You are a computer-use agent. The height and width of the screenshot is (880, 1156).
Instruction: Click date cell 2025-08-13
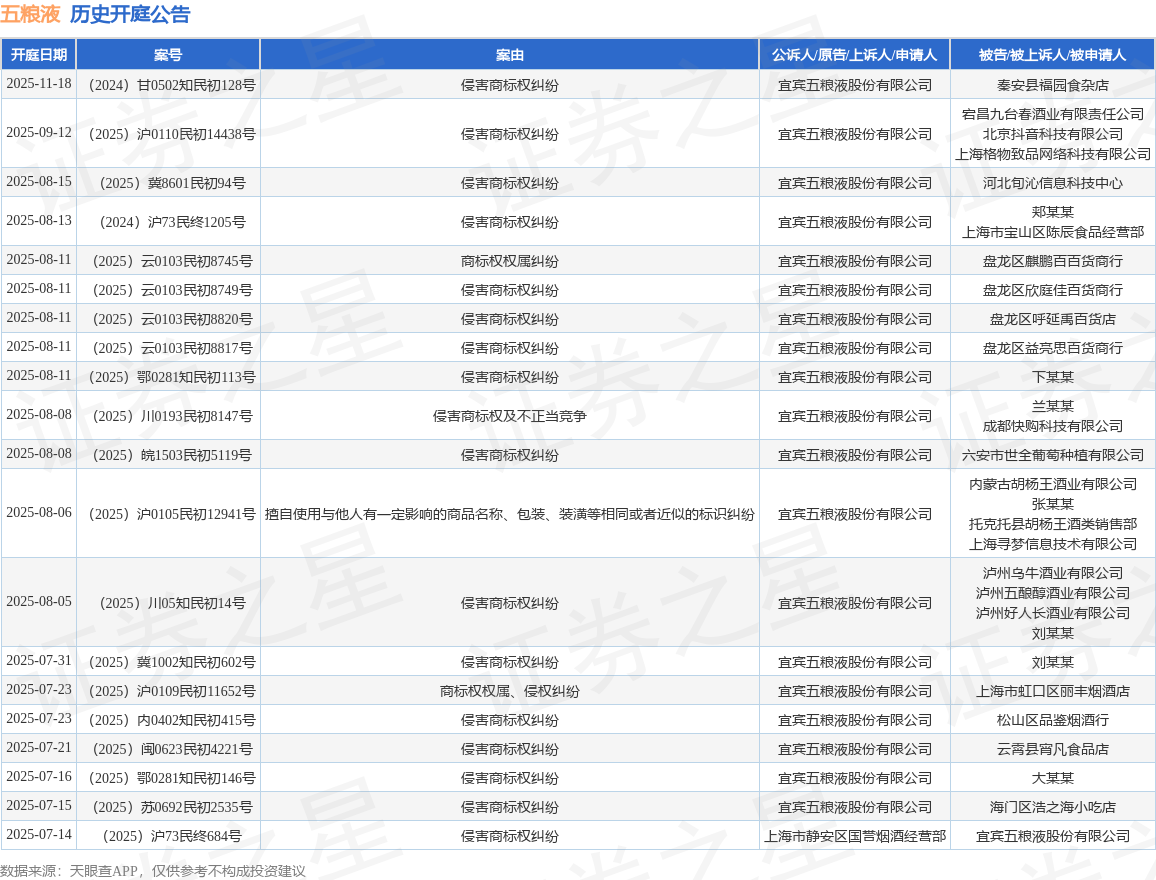[39, 220]
